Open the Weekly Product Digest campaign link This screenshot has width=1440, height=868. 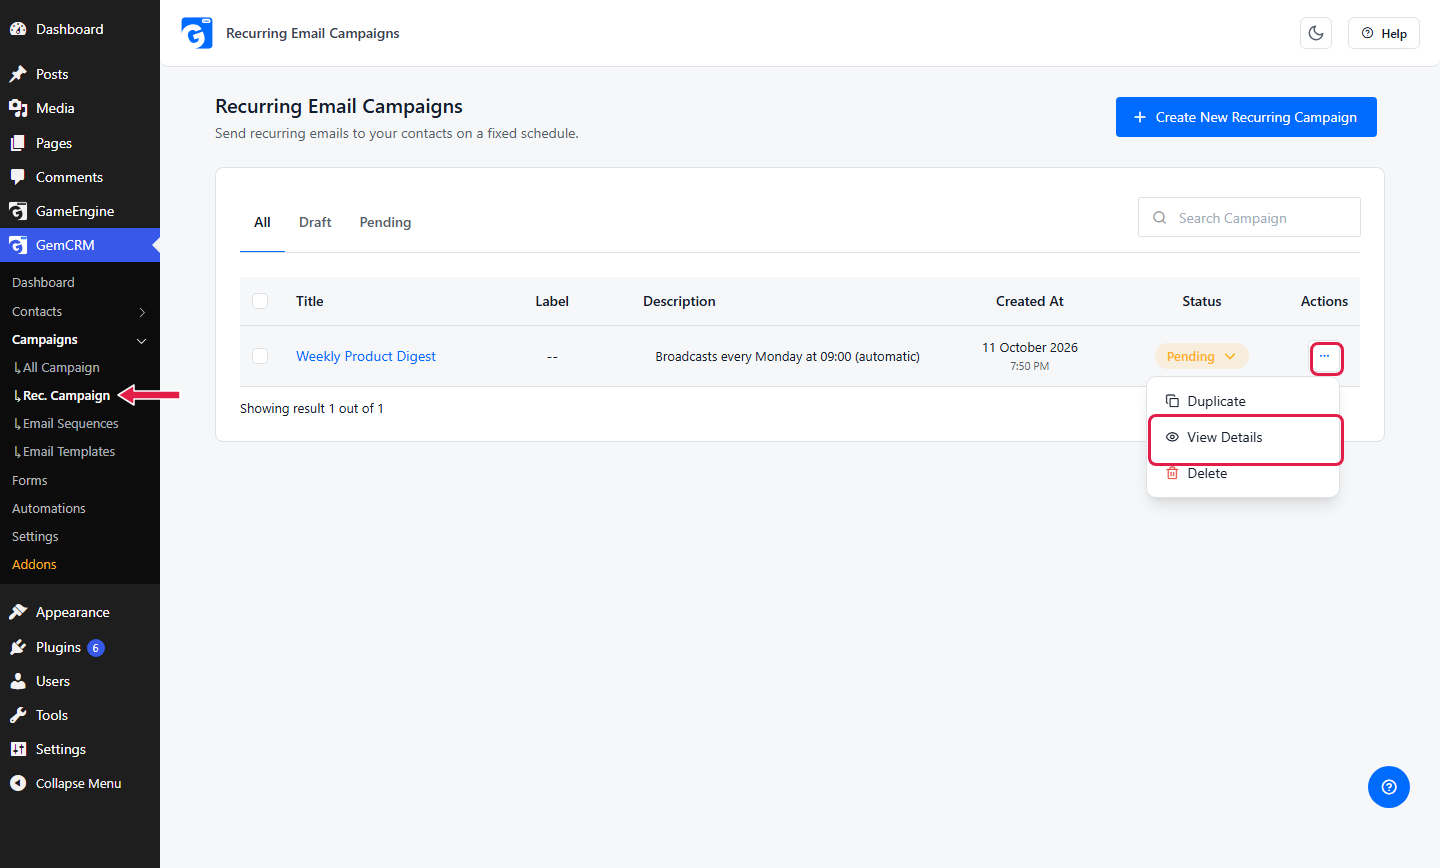(366, 356)
